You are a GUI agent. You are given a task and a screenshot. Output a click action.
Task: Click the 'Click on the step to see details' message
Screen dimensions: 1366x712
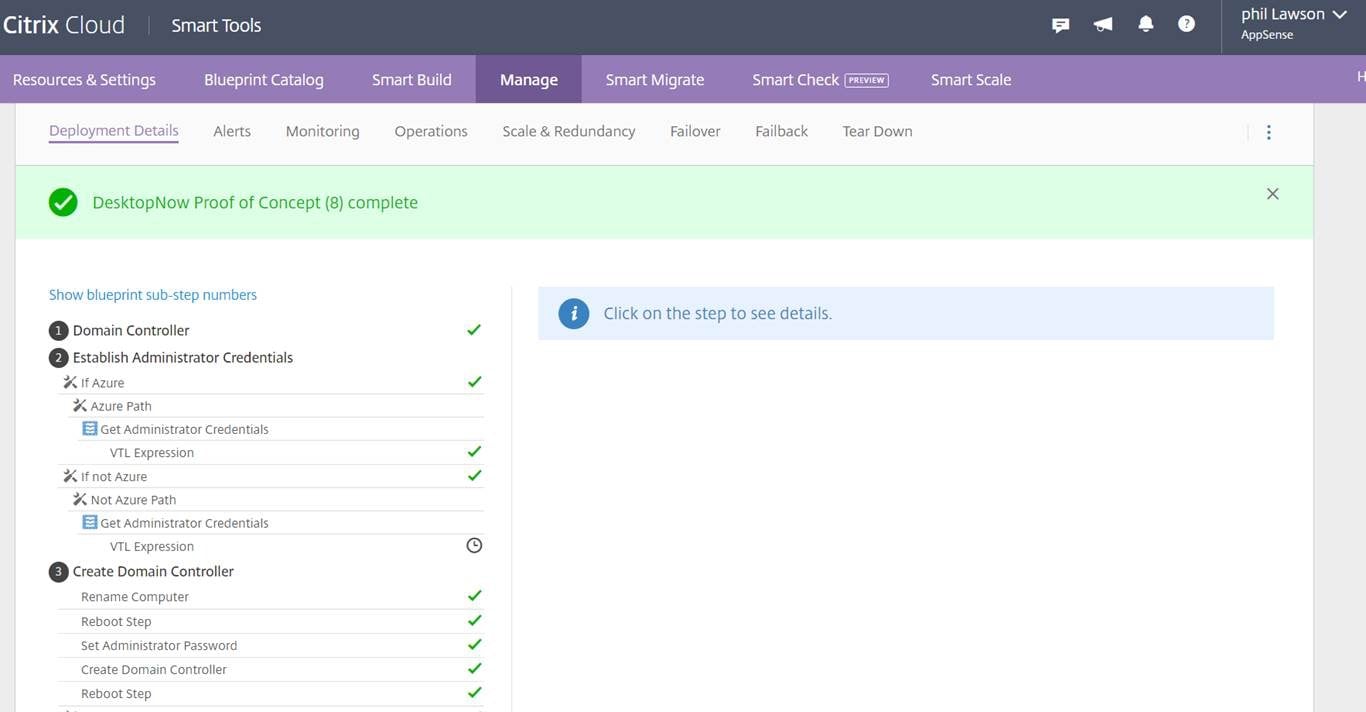717,314
